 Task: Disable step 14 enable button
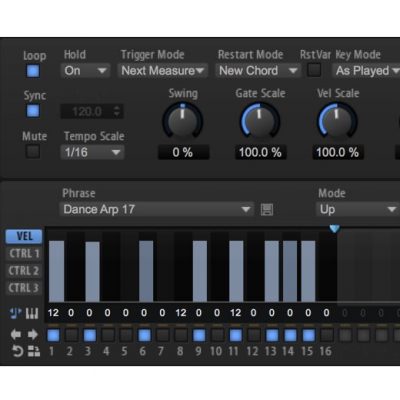pos(290,335)
